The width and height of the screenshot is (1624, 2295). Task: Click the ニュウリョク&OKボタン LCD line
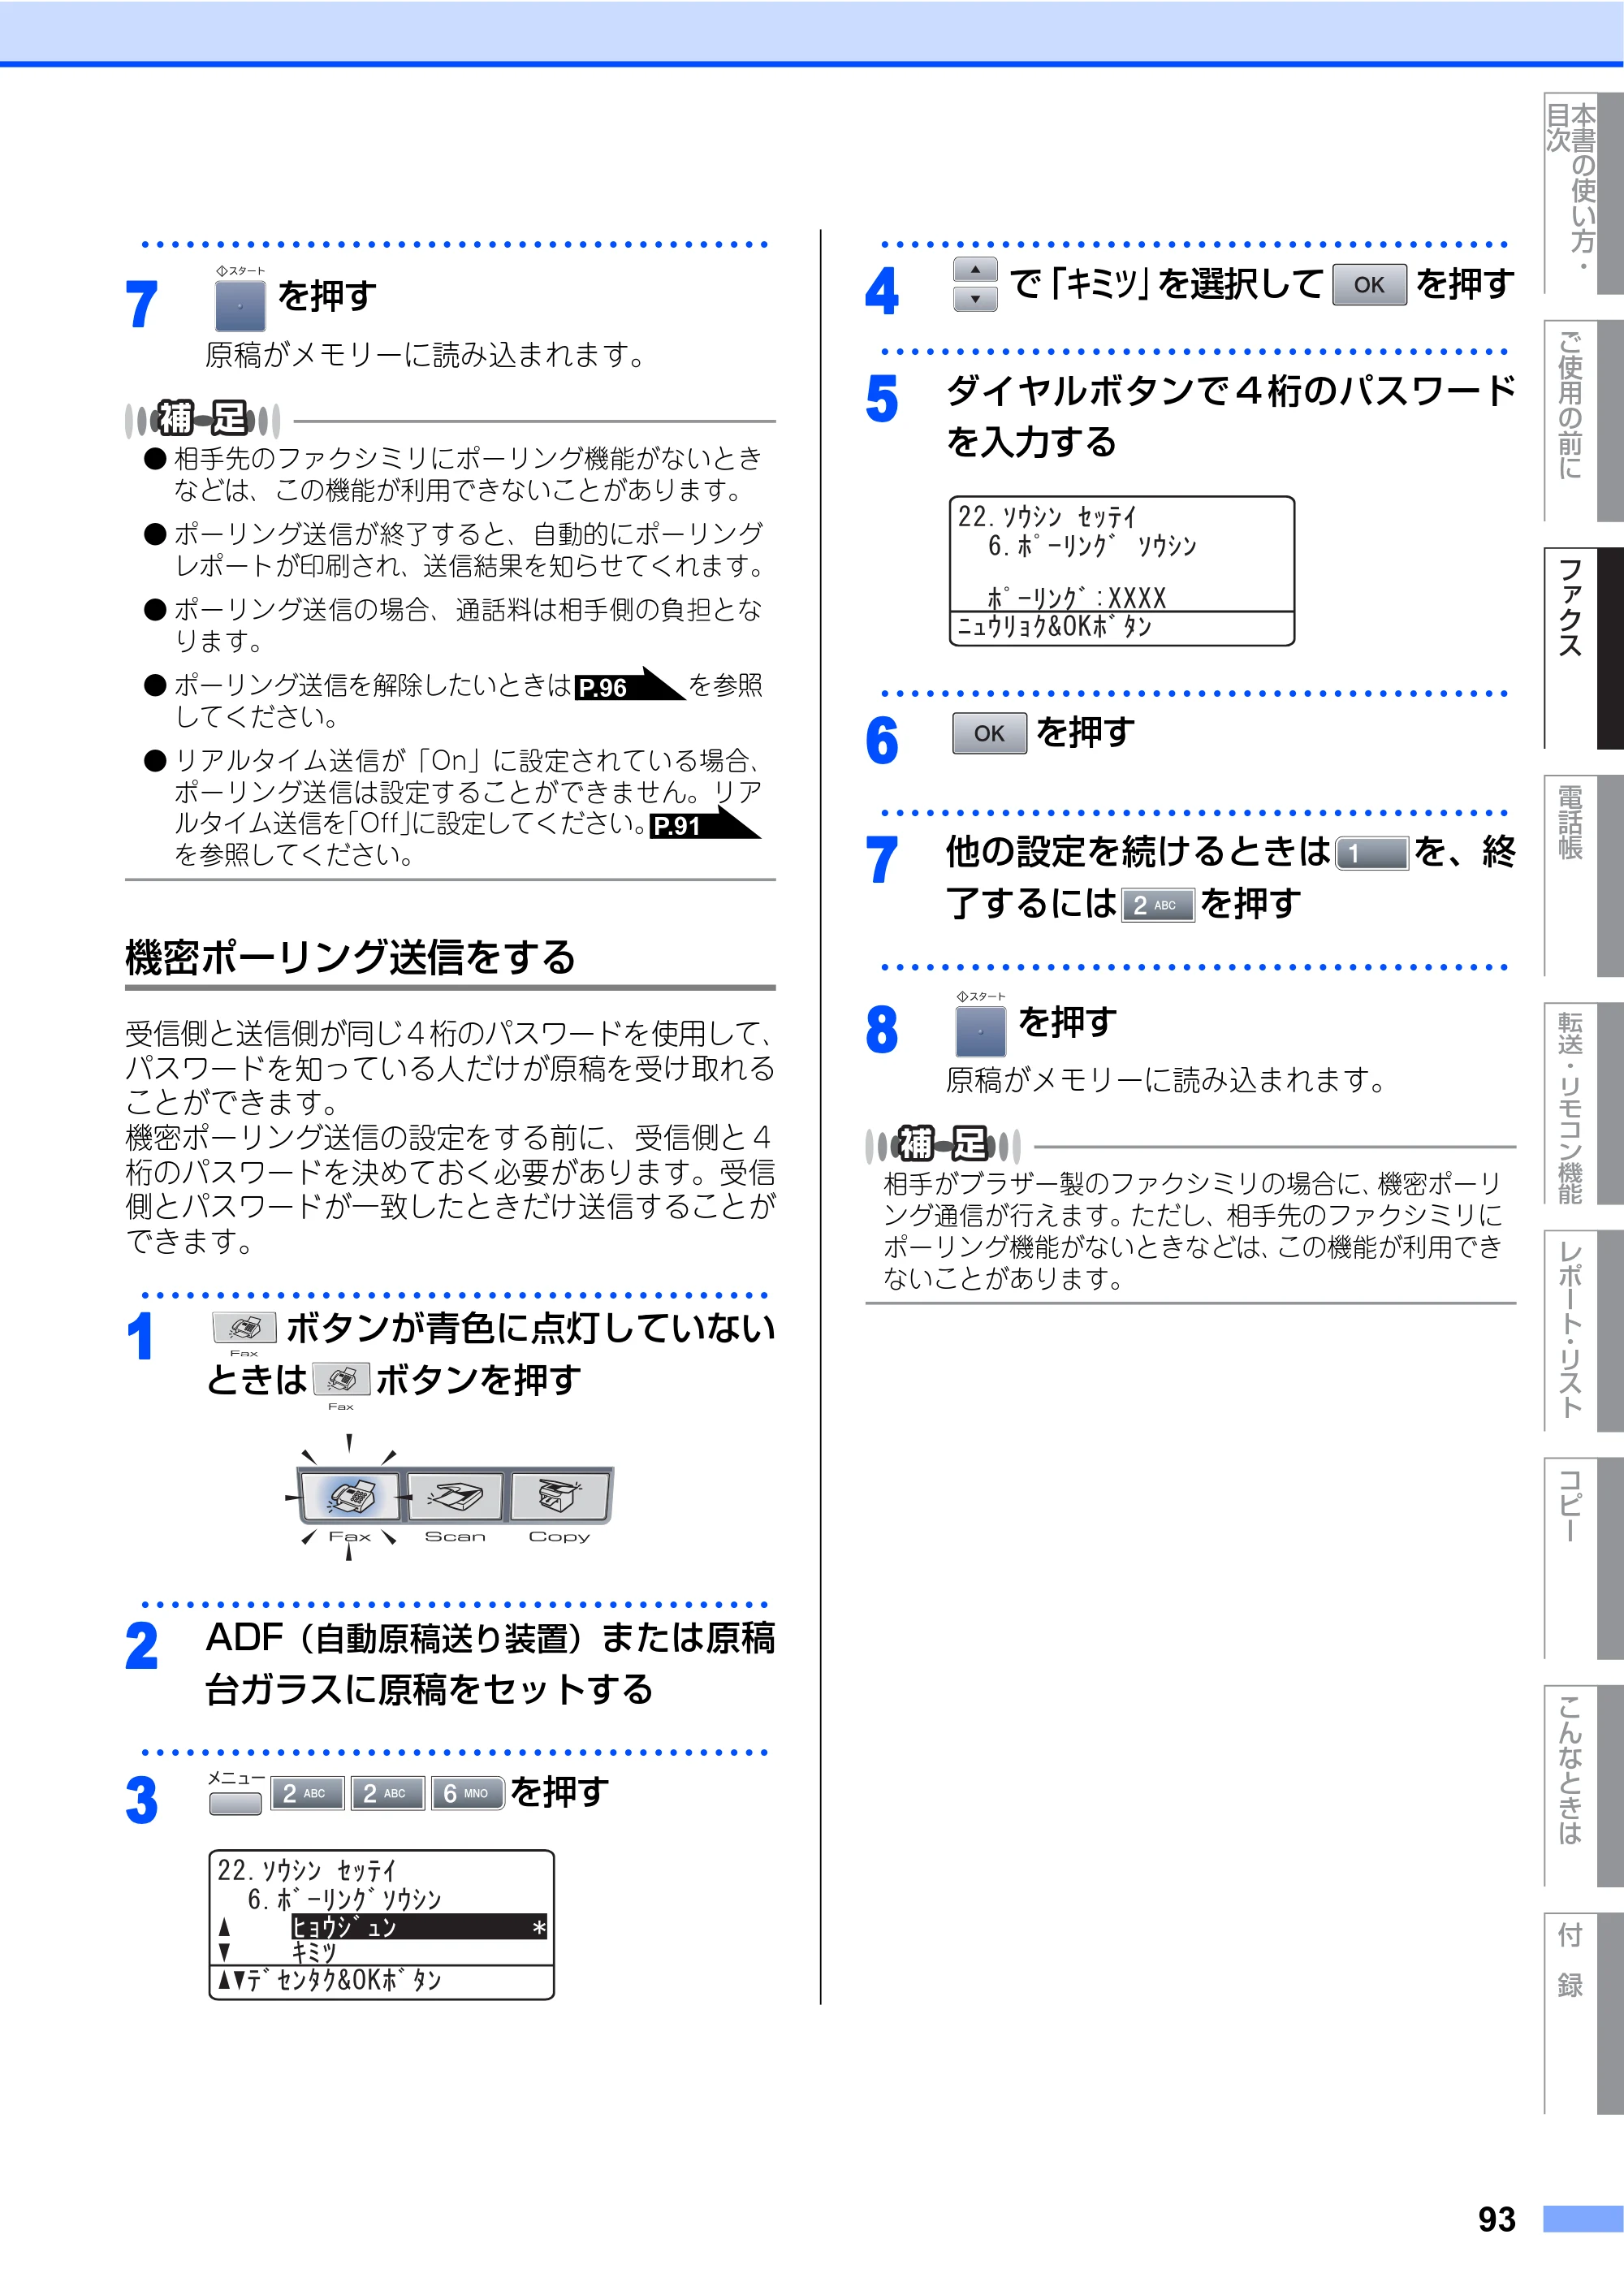(x=1055, y=627)
